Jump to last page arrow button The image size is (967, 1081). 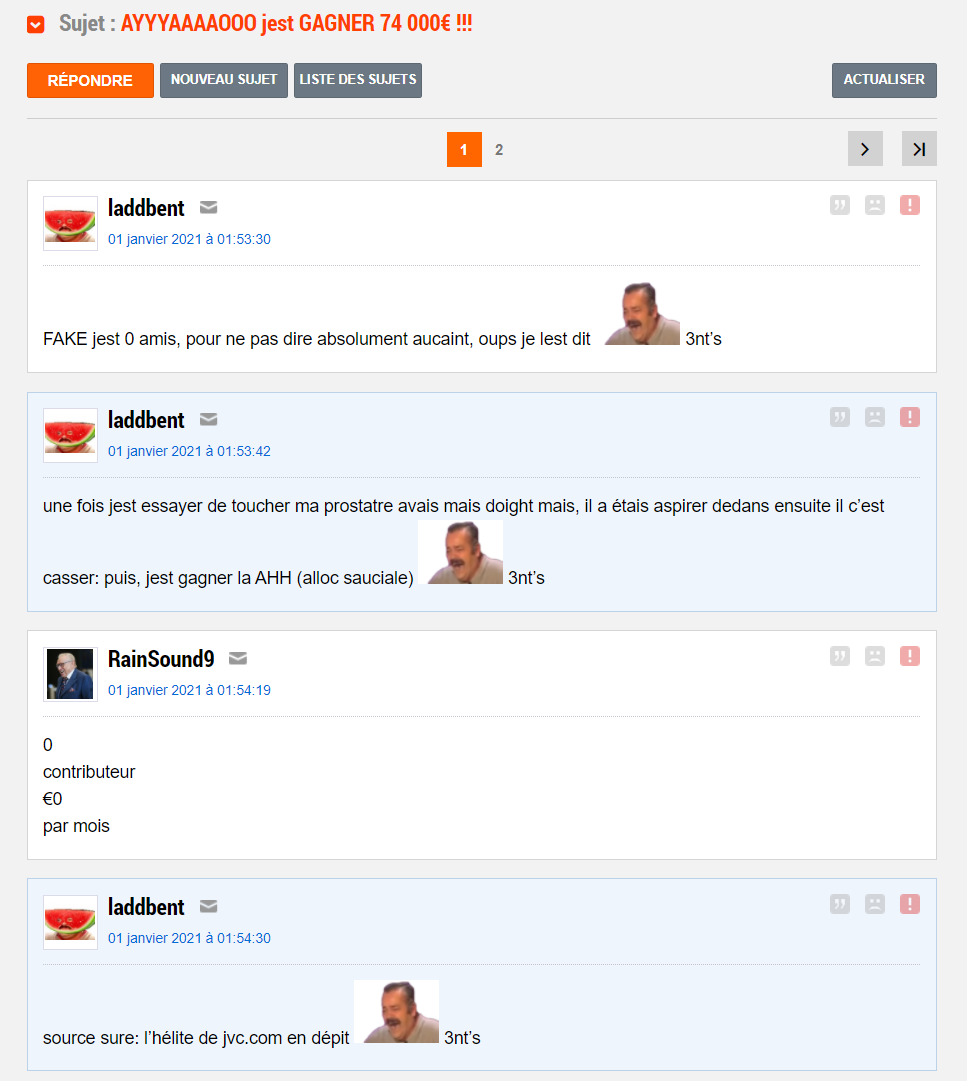pyautogui.click(x=919, y=149)
